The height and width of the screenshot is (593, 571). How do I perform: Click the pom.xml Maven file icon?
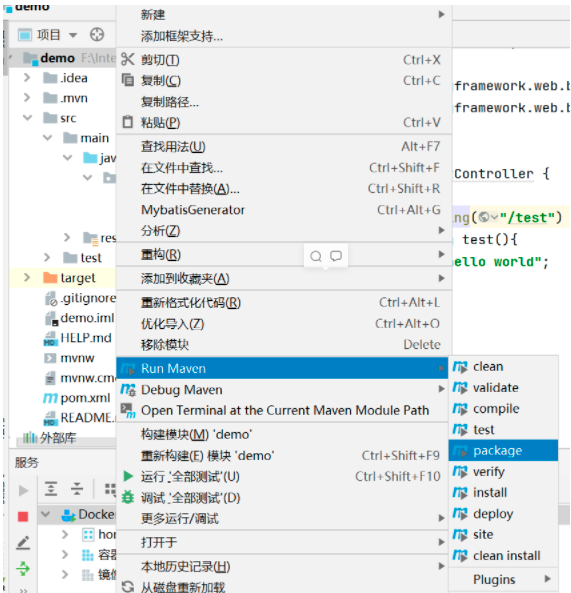pyautogui.click(x=50, y=398)
